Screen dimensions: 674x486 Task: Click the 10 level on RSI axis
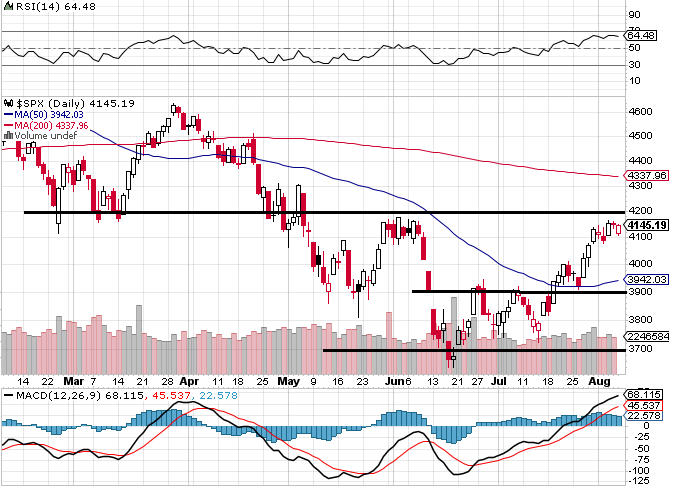634,81
